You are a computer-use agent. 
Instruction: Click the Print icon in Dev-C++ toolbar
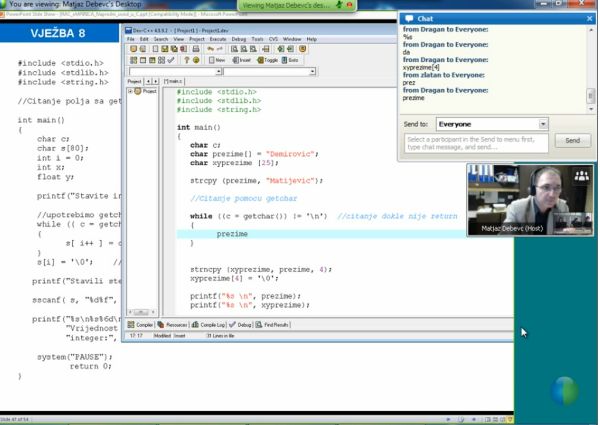click(x=196, y=49)
